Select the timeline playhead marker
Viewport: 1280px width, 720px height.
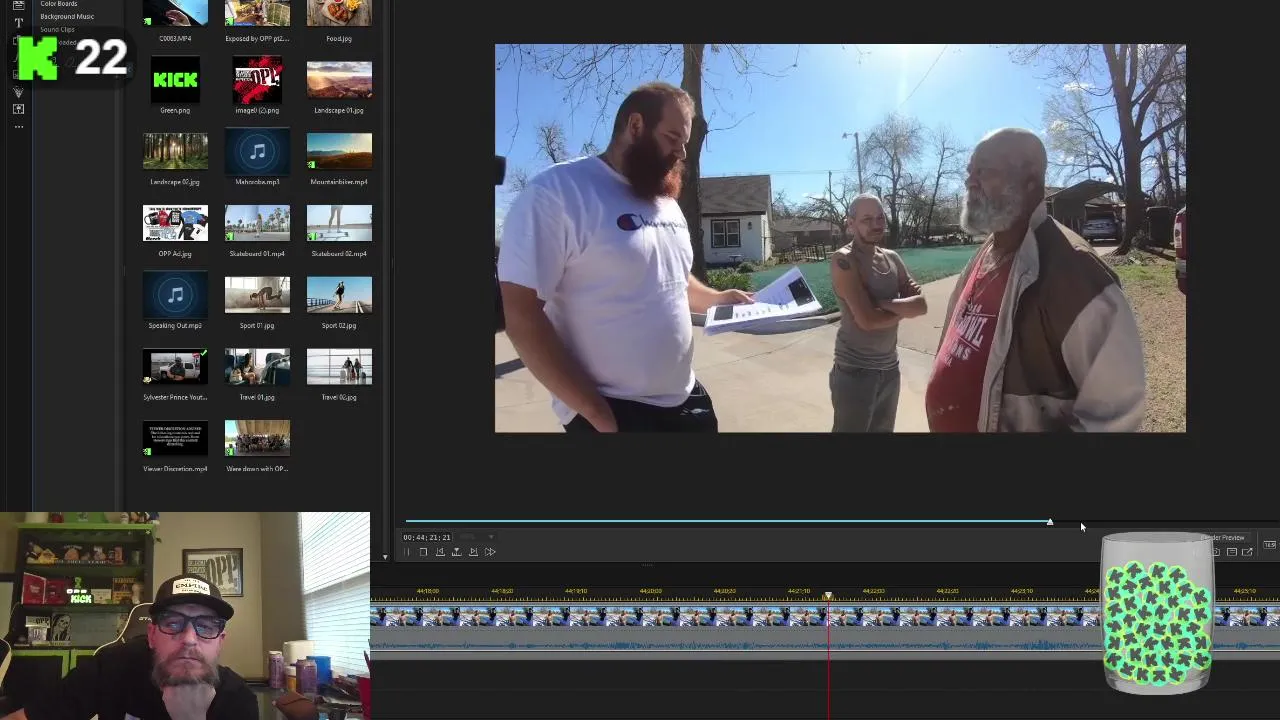(x=828, y=597)
